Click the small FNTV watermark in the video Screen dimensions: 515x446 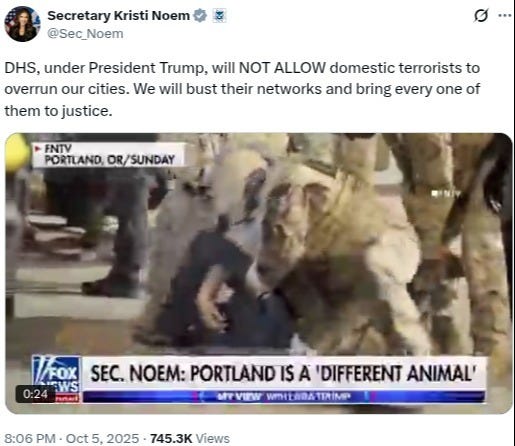pyautogui.click(x=446, y=193)
